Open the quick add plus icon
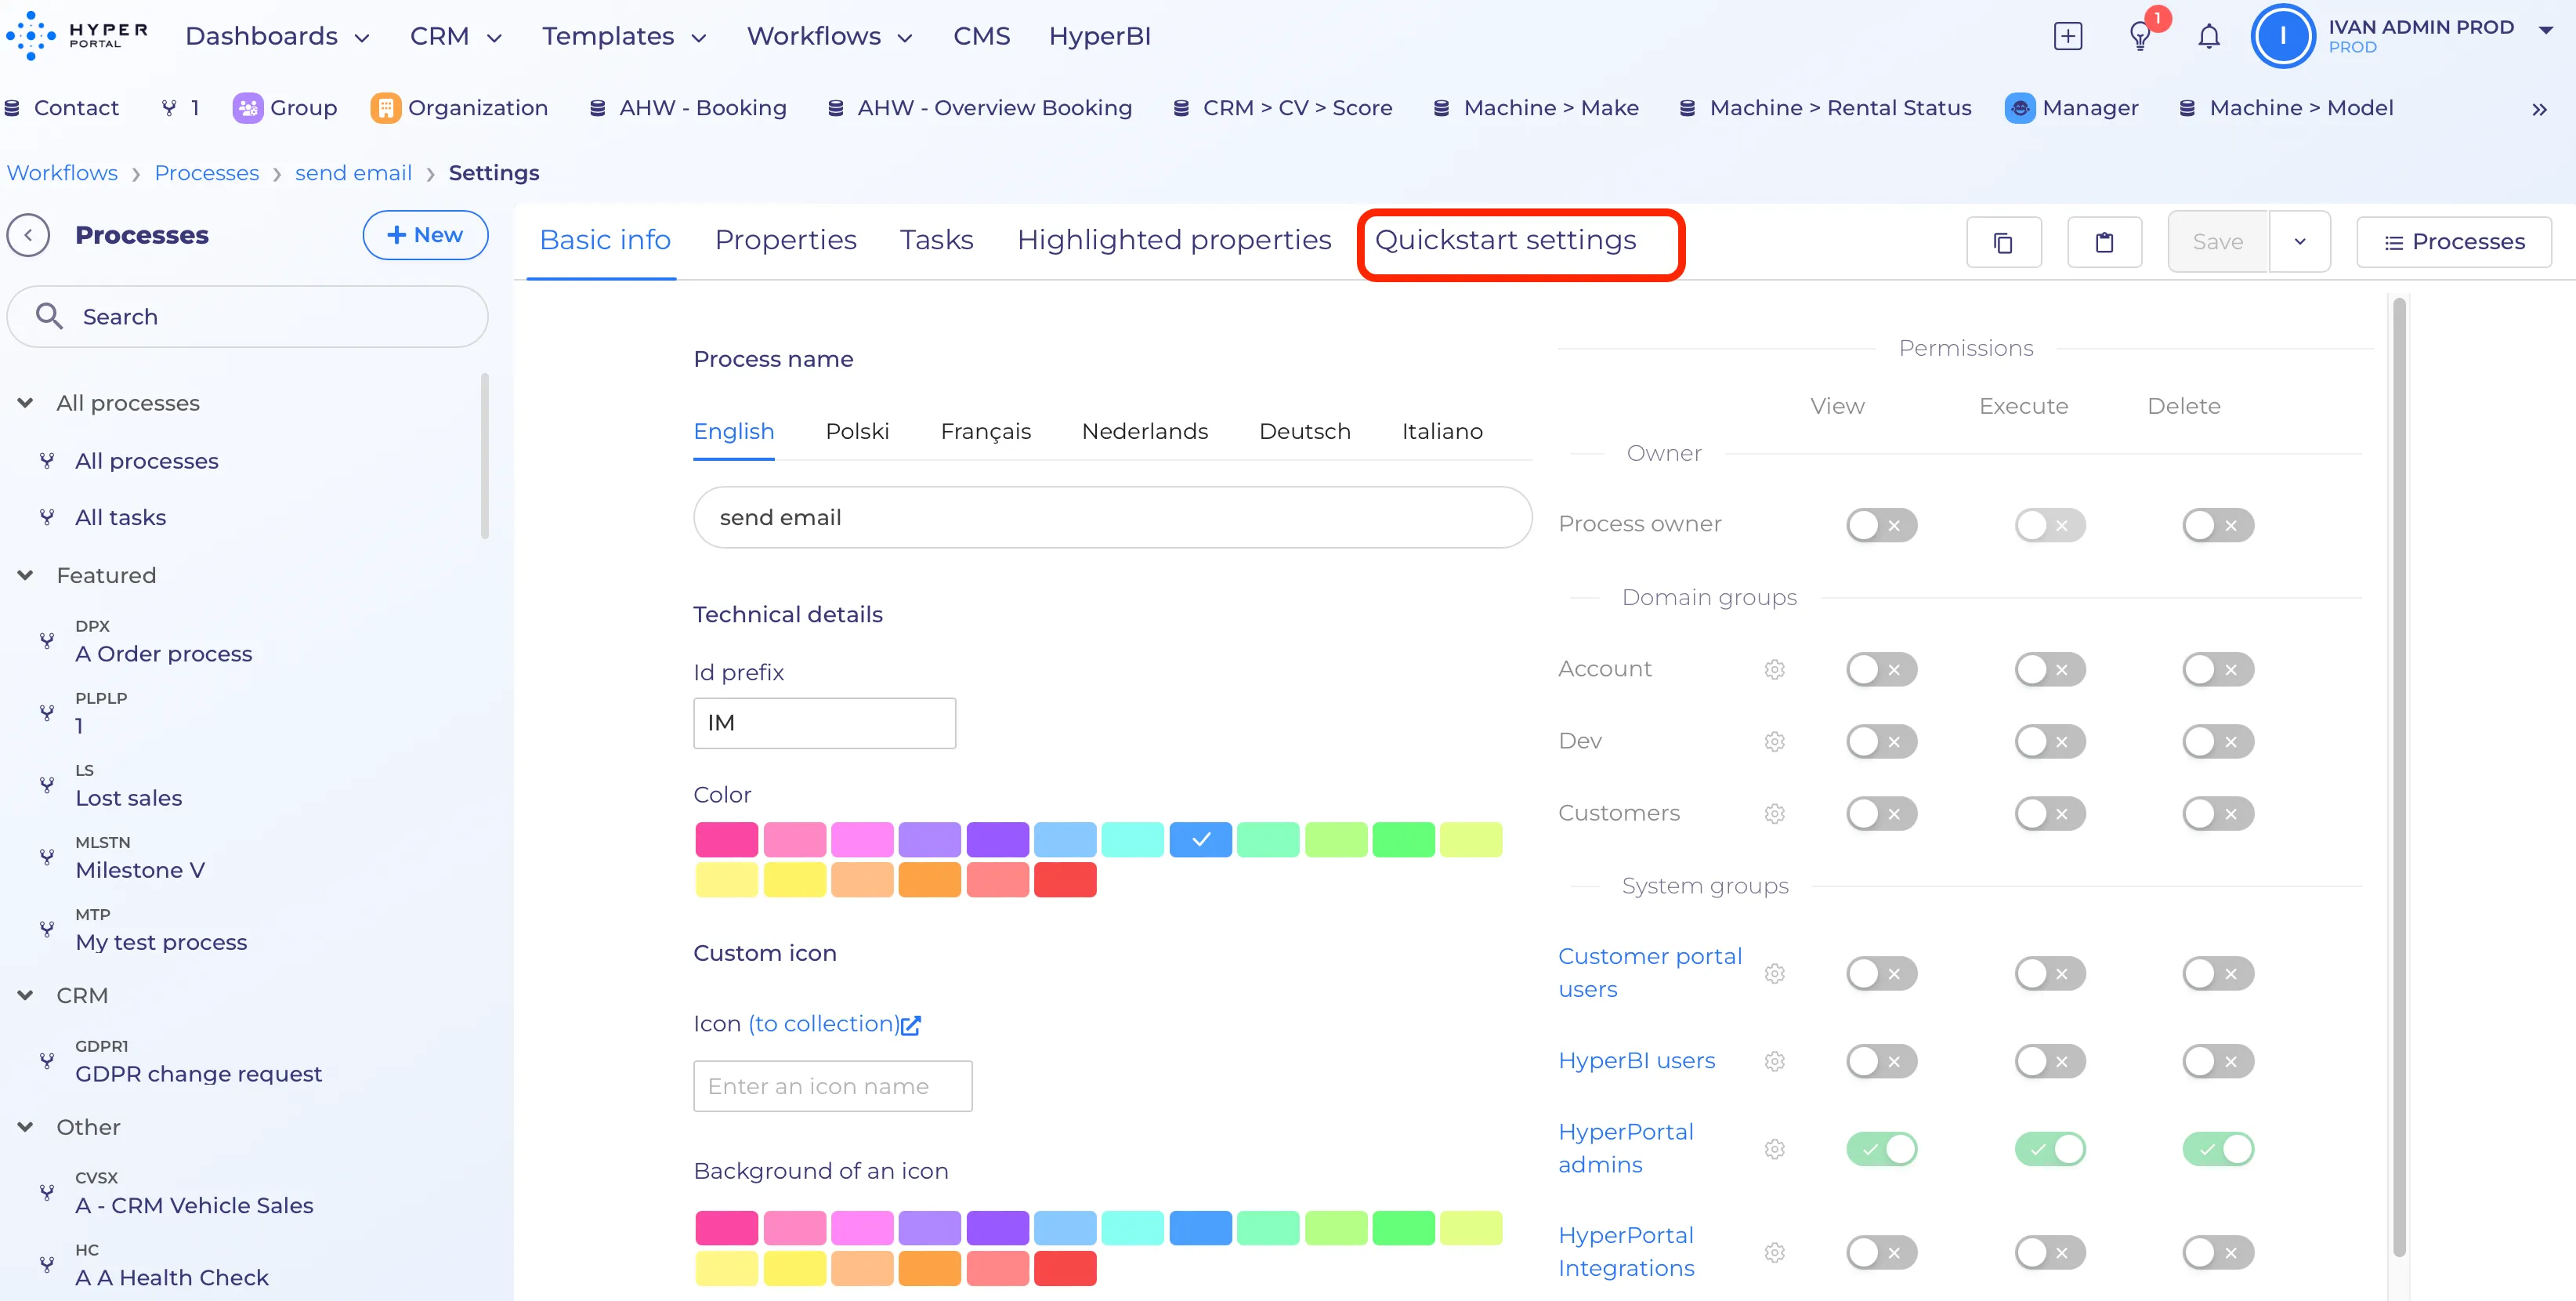Image resolution: width=2576 pixels, height=1301 pixels. coord(2067,37)
